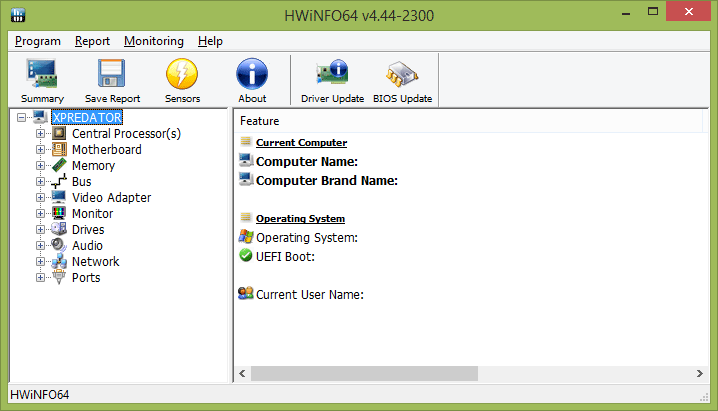The width and height of the screenshot is (718, 411).
Task: Click the Central Processor(s) chip icon
Action: (59, 133)
